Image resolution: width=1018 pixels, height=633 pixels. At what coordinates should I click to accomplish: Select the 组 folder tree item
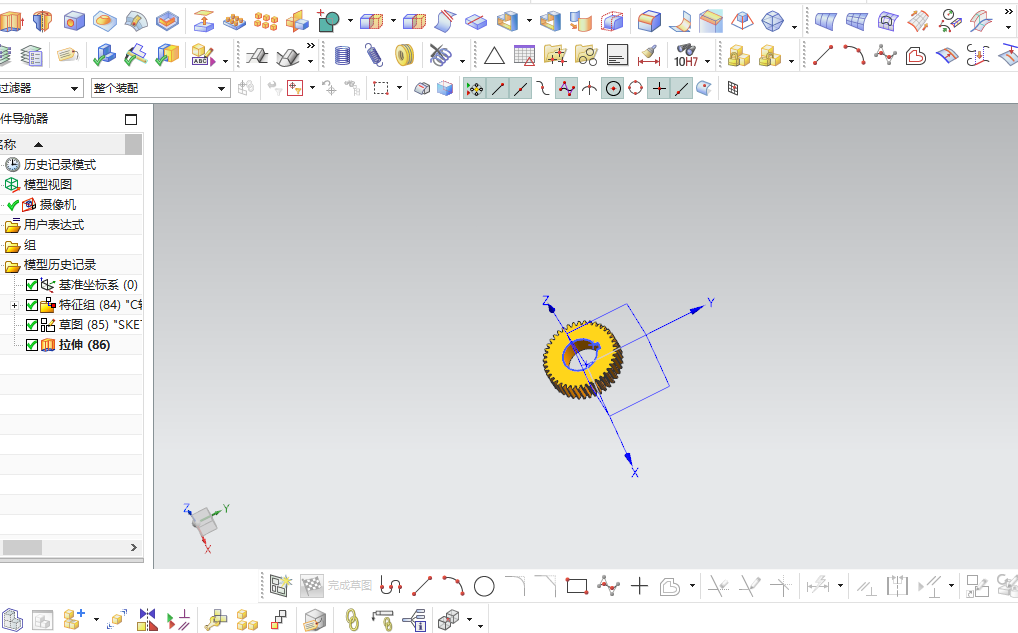[30, 245]
